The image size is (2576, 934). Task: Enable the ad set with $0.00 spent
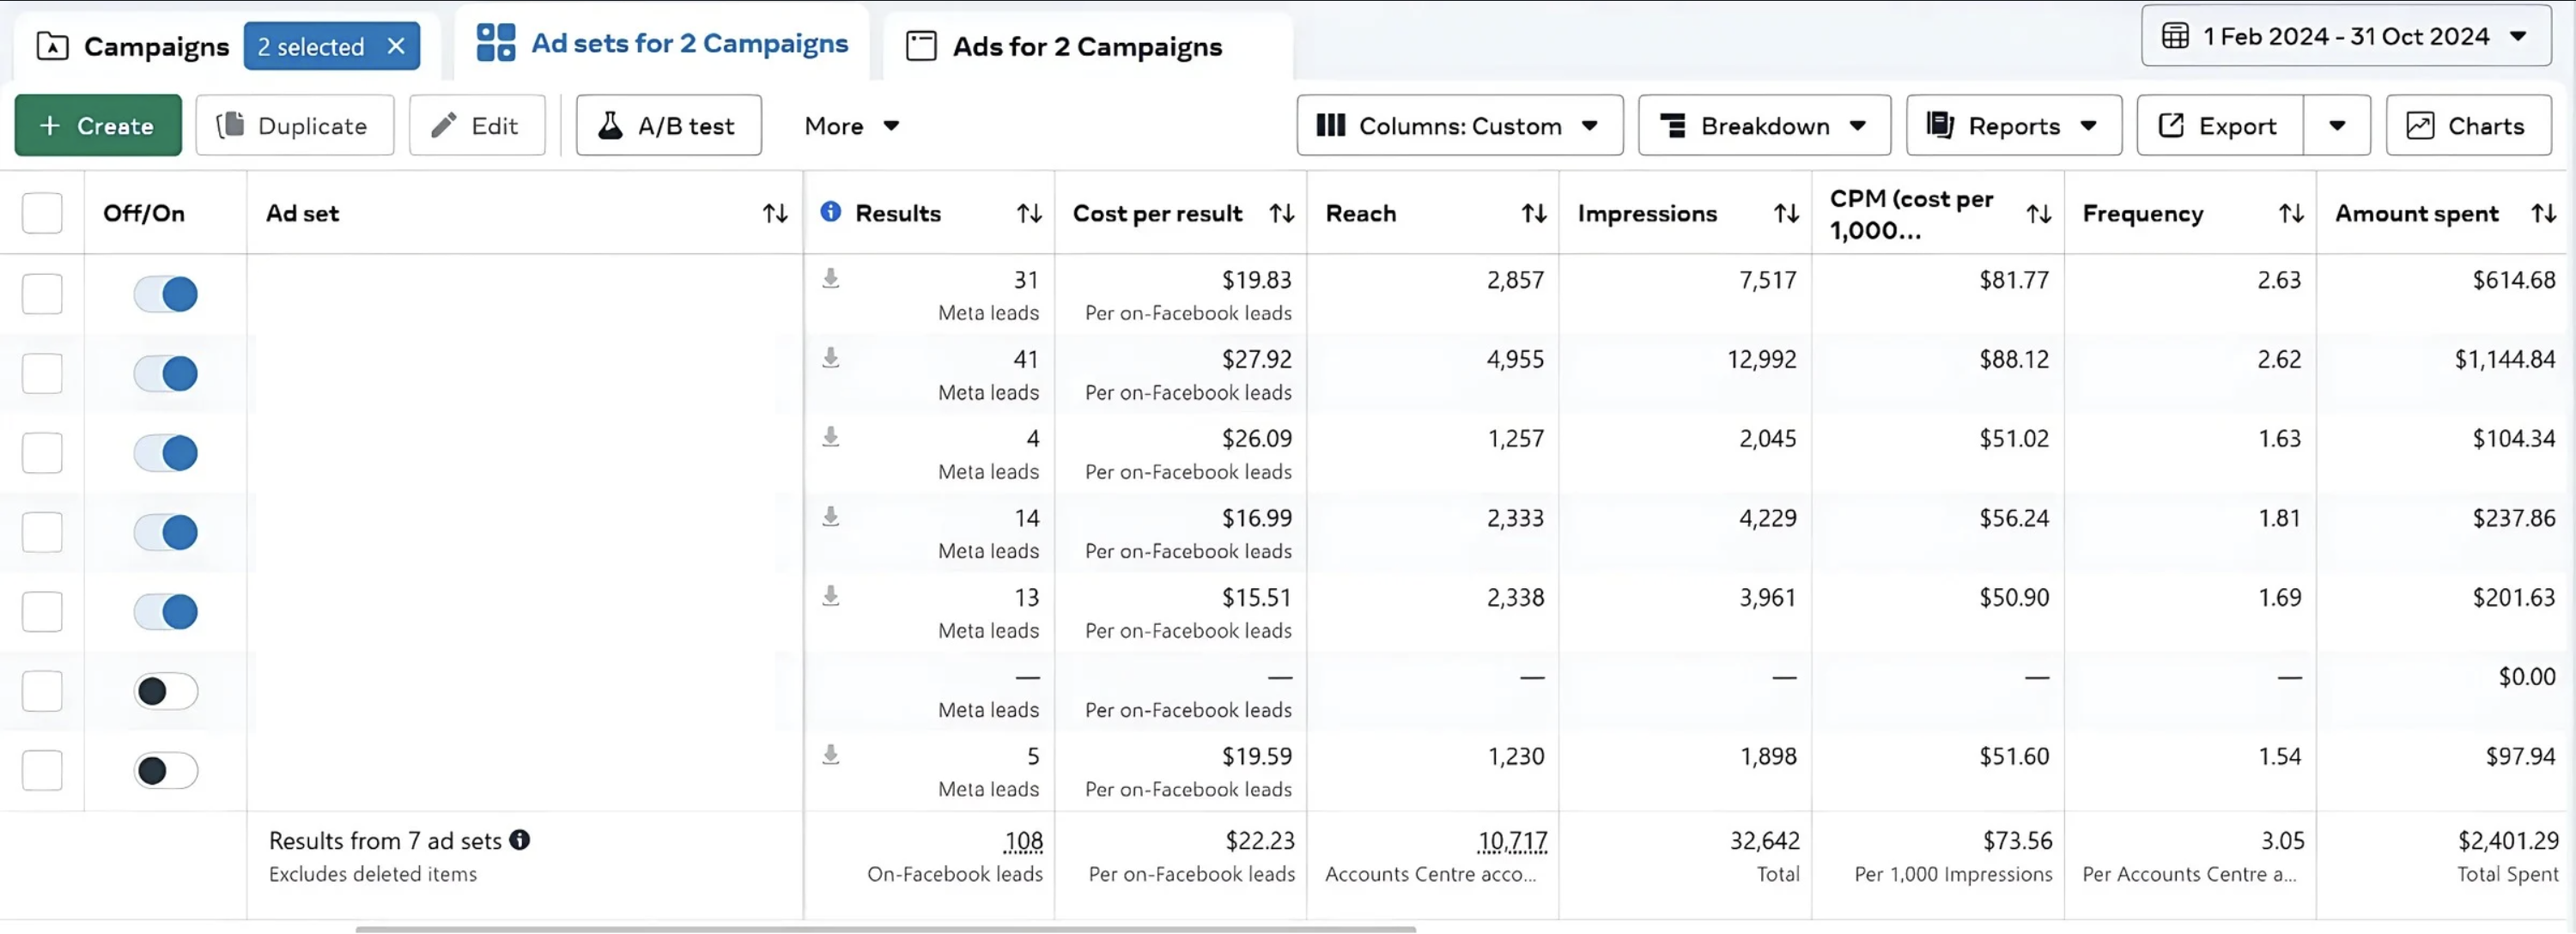[166, 691]
